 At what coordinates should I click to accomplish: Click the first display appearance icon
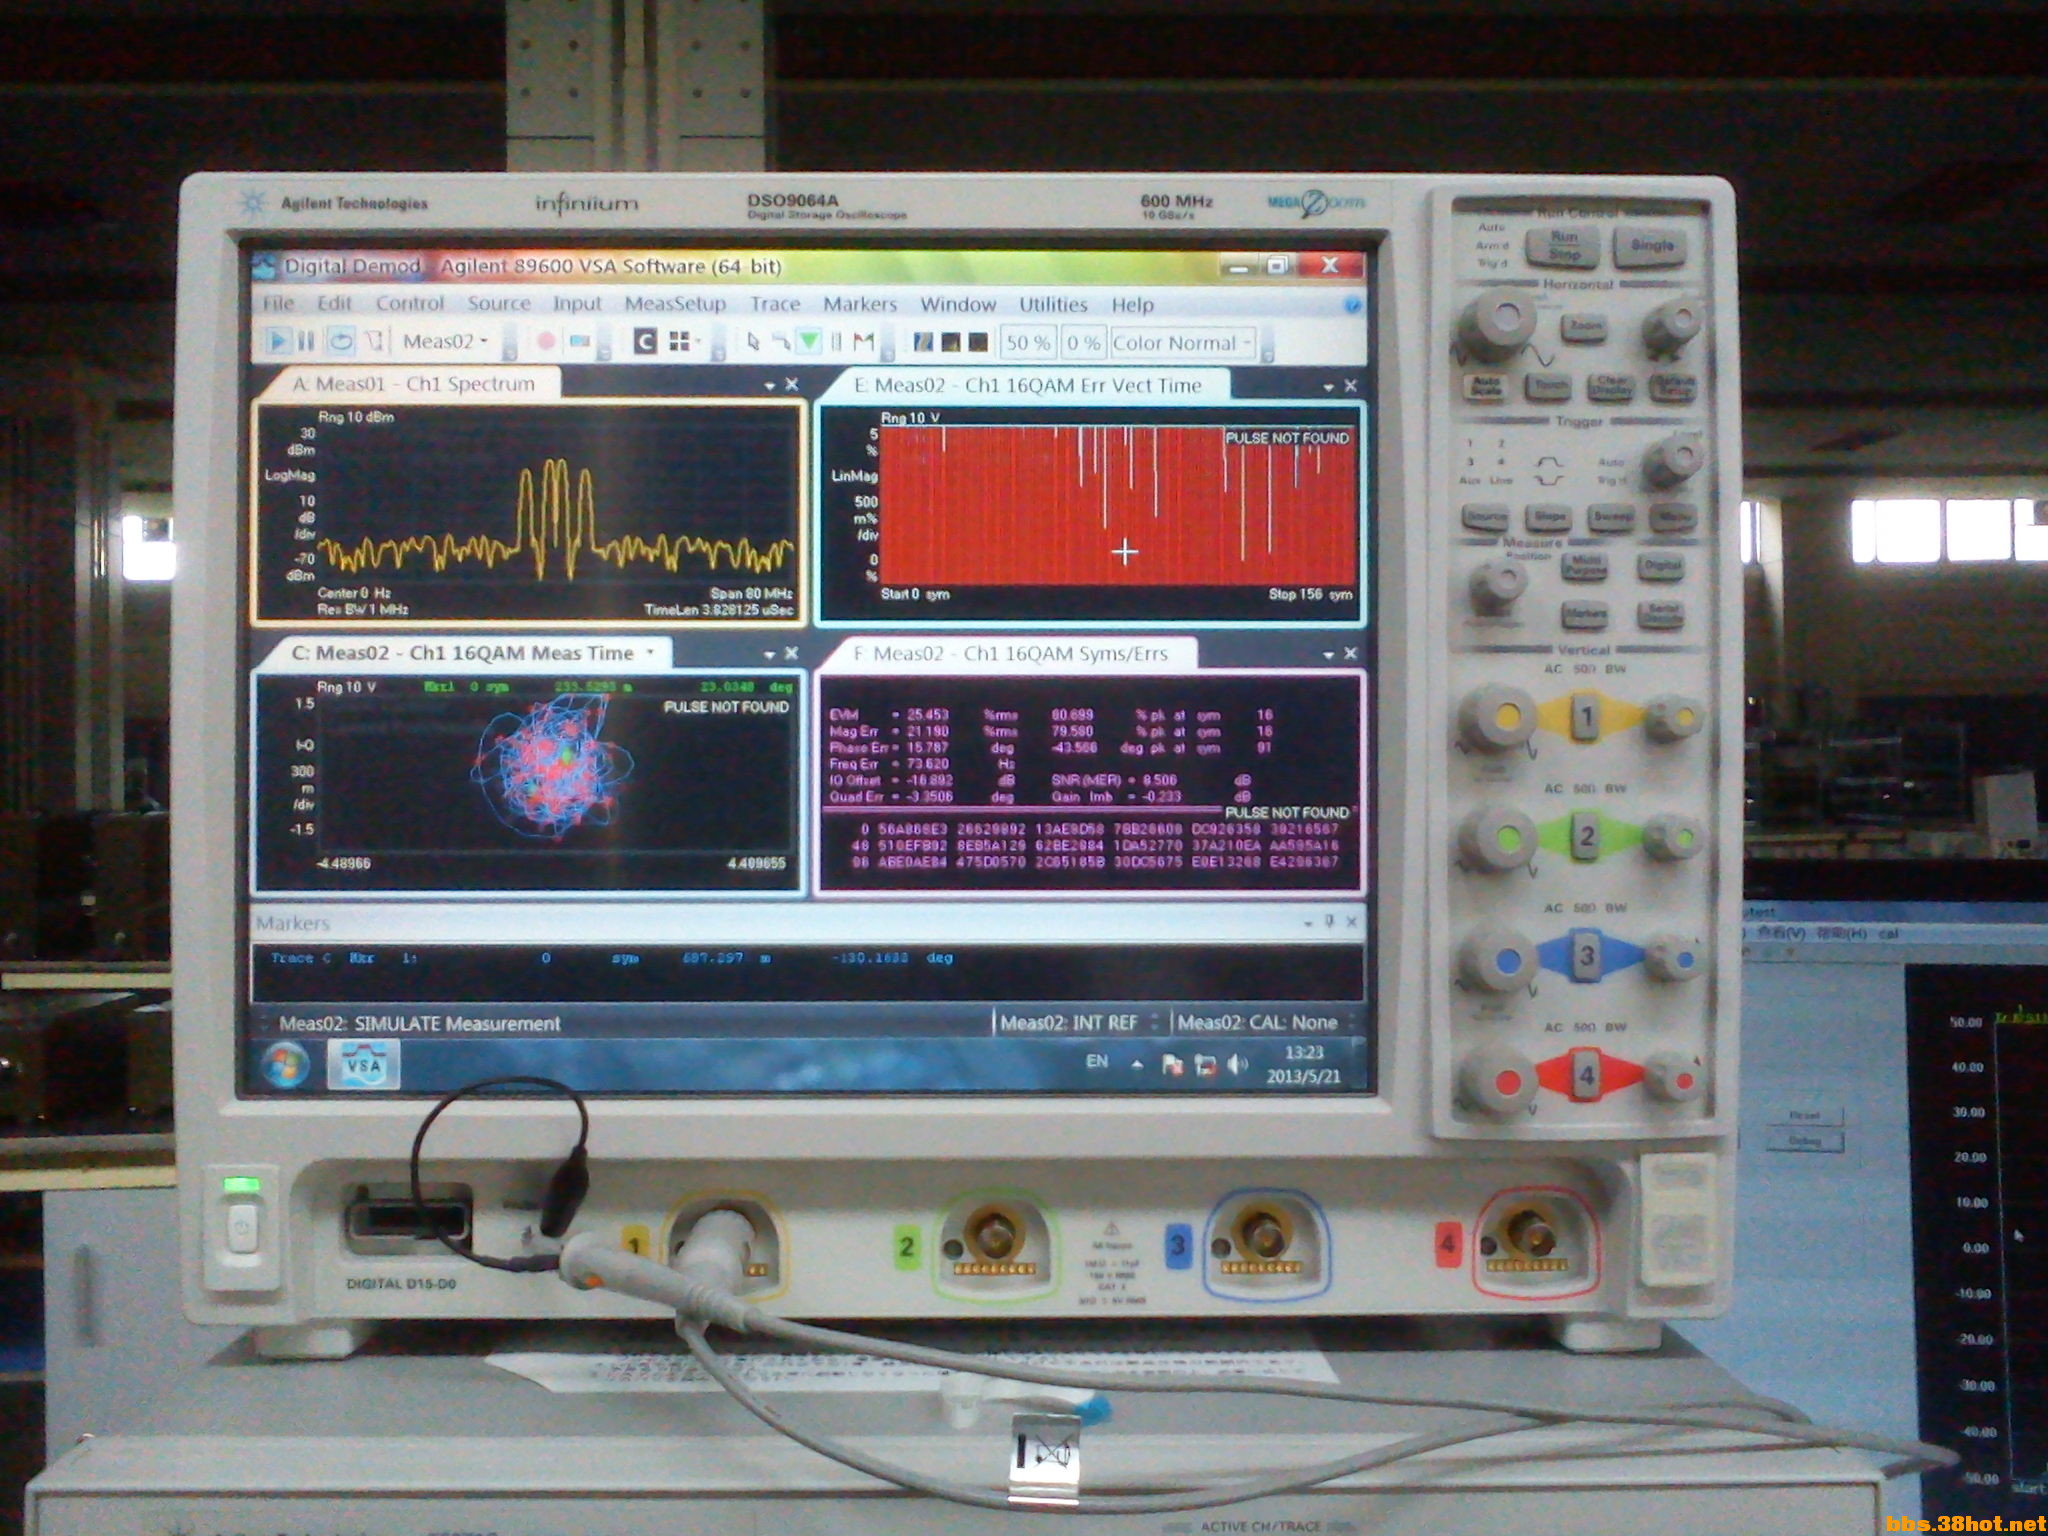click(924, 342)
